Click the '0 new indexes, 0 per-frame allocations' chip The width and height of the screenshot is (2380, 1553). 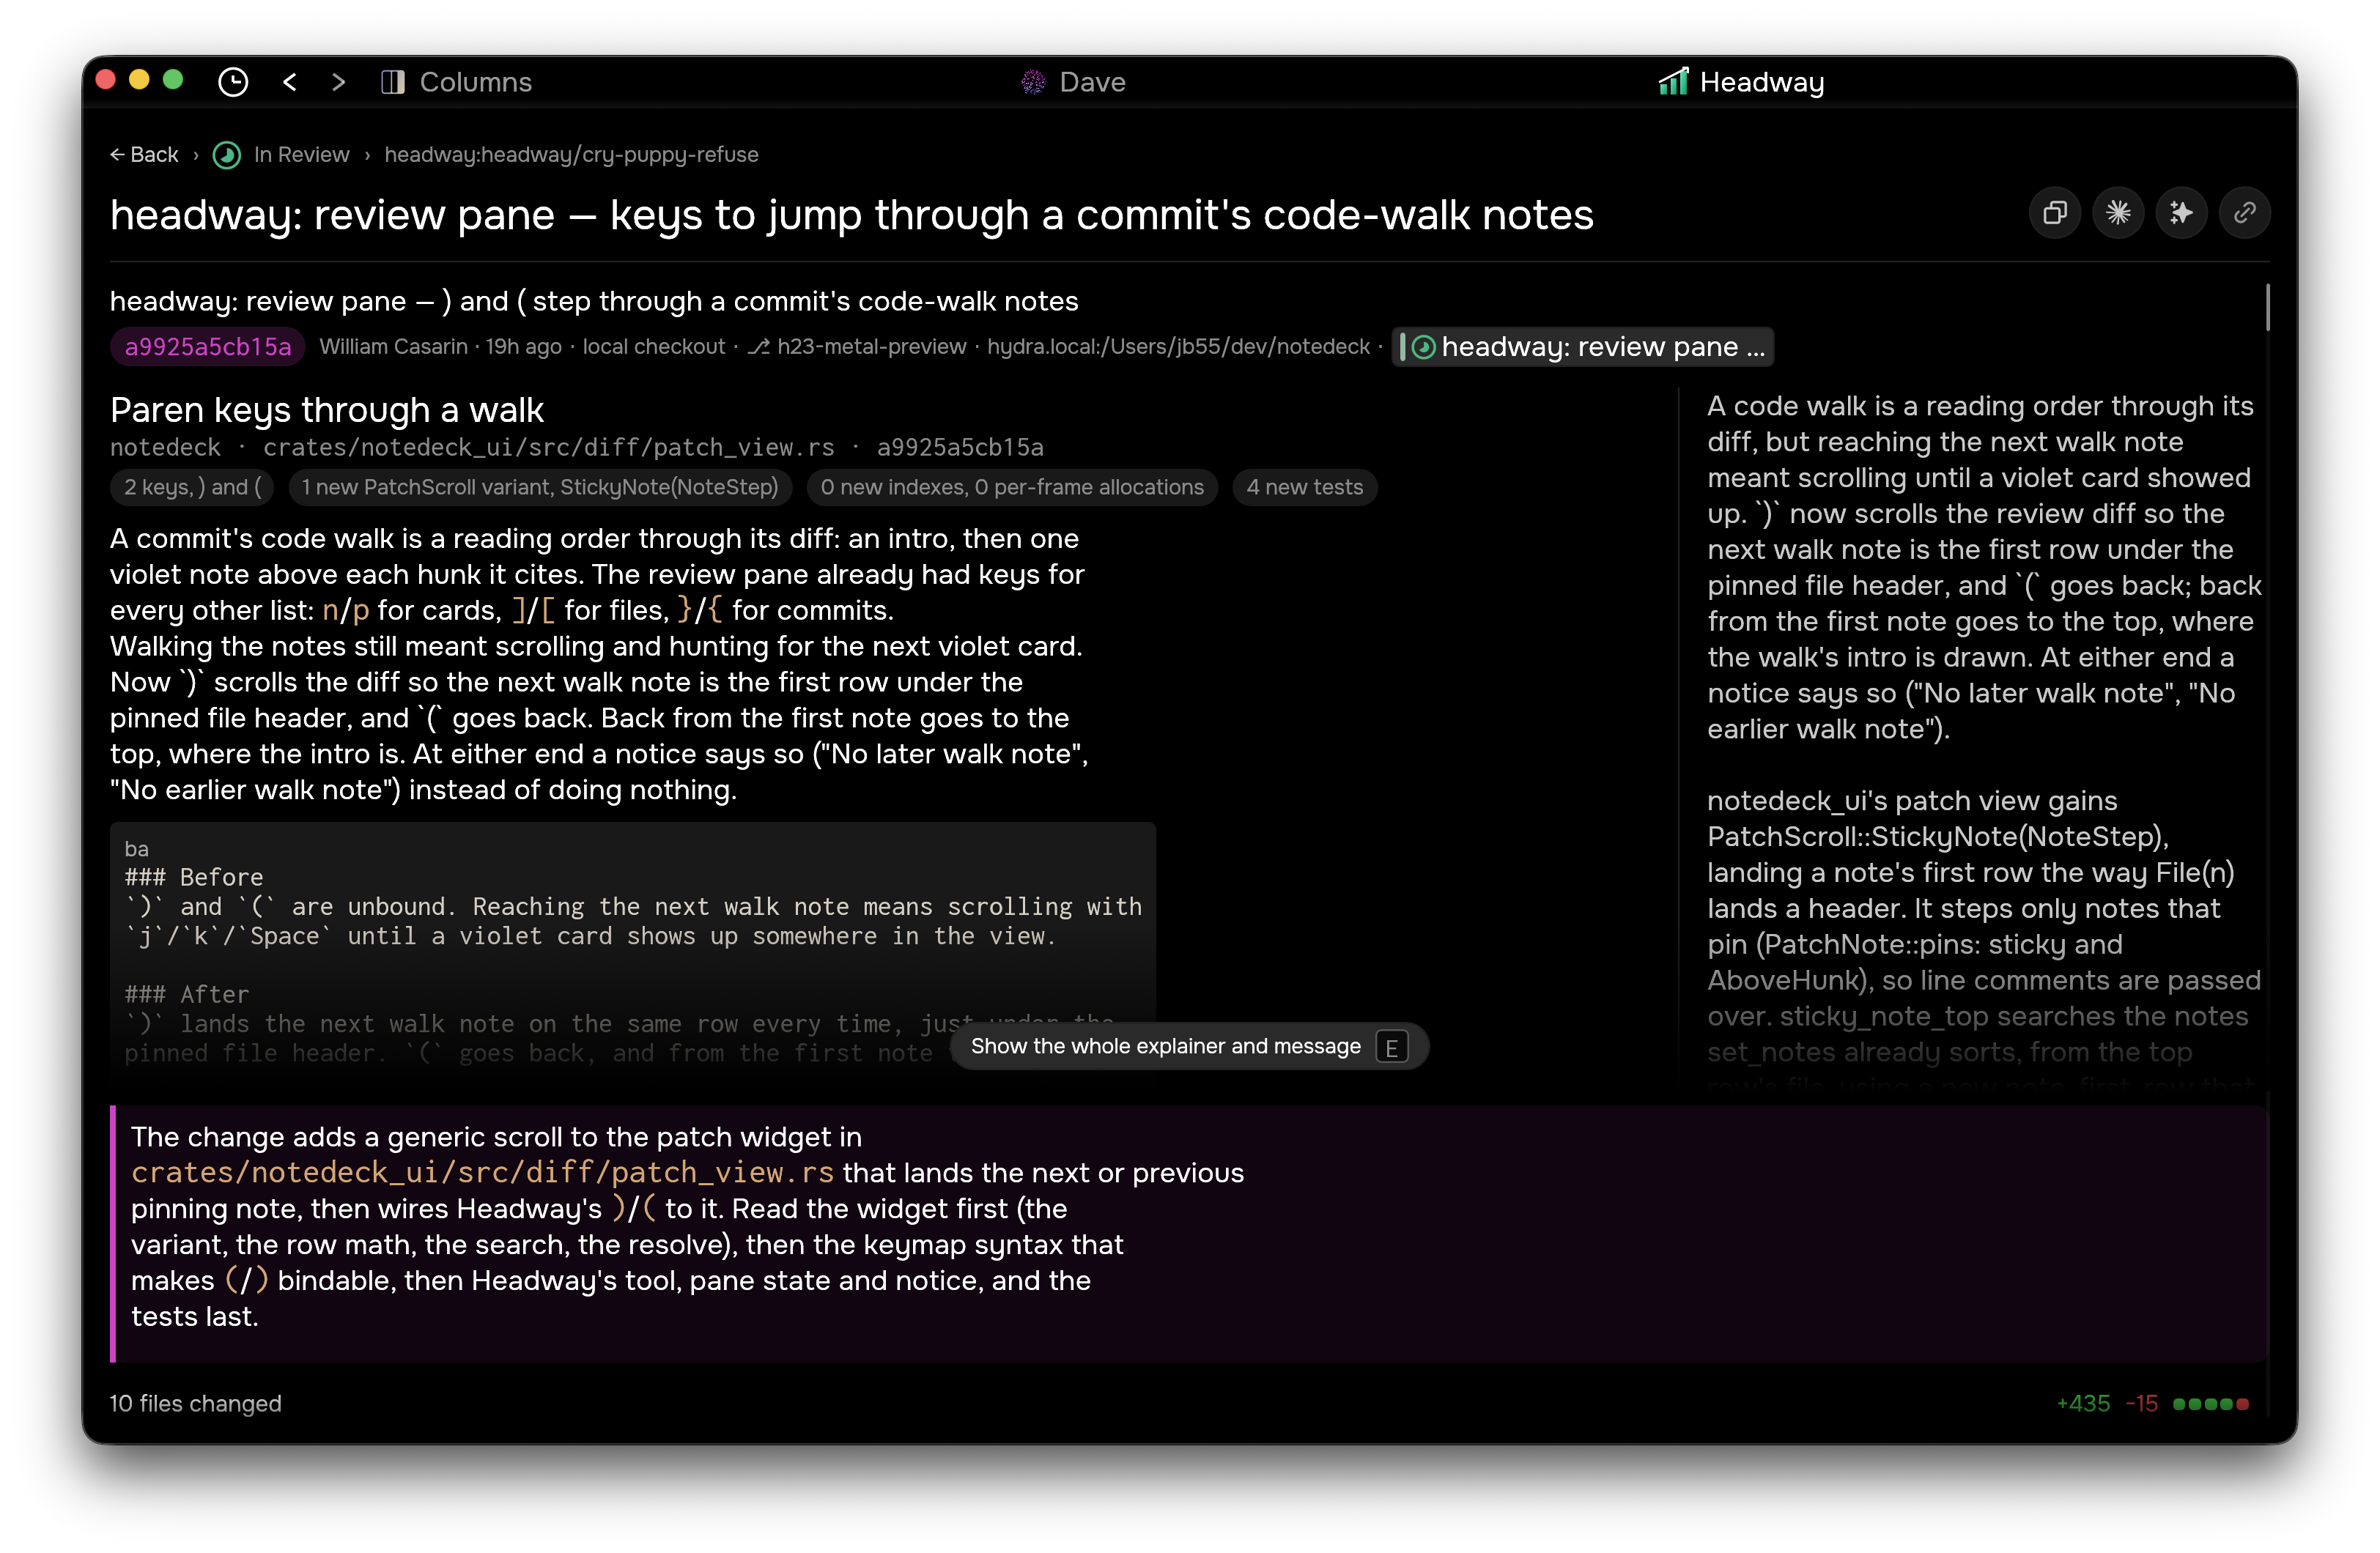coord(1012,487)
